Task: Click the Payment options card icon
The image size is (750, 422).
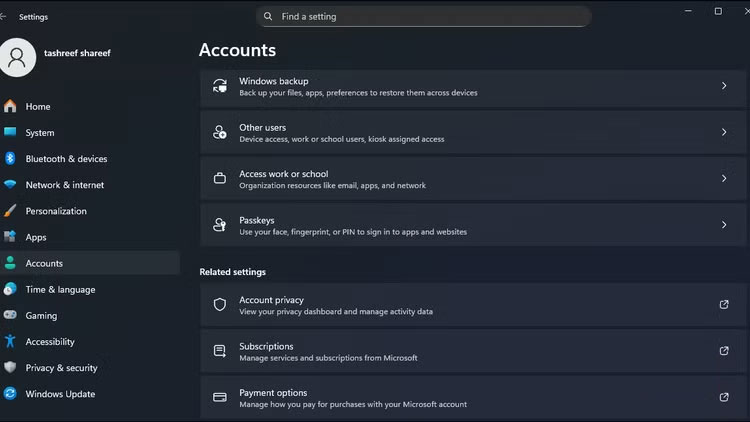Action: click(x=220, y=398)
